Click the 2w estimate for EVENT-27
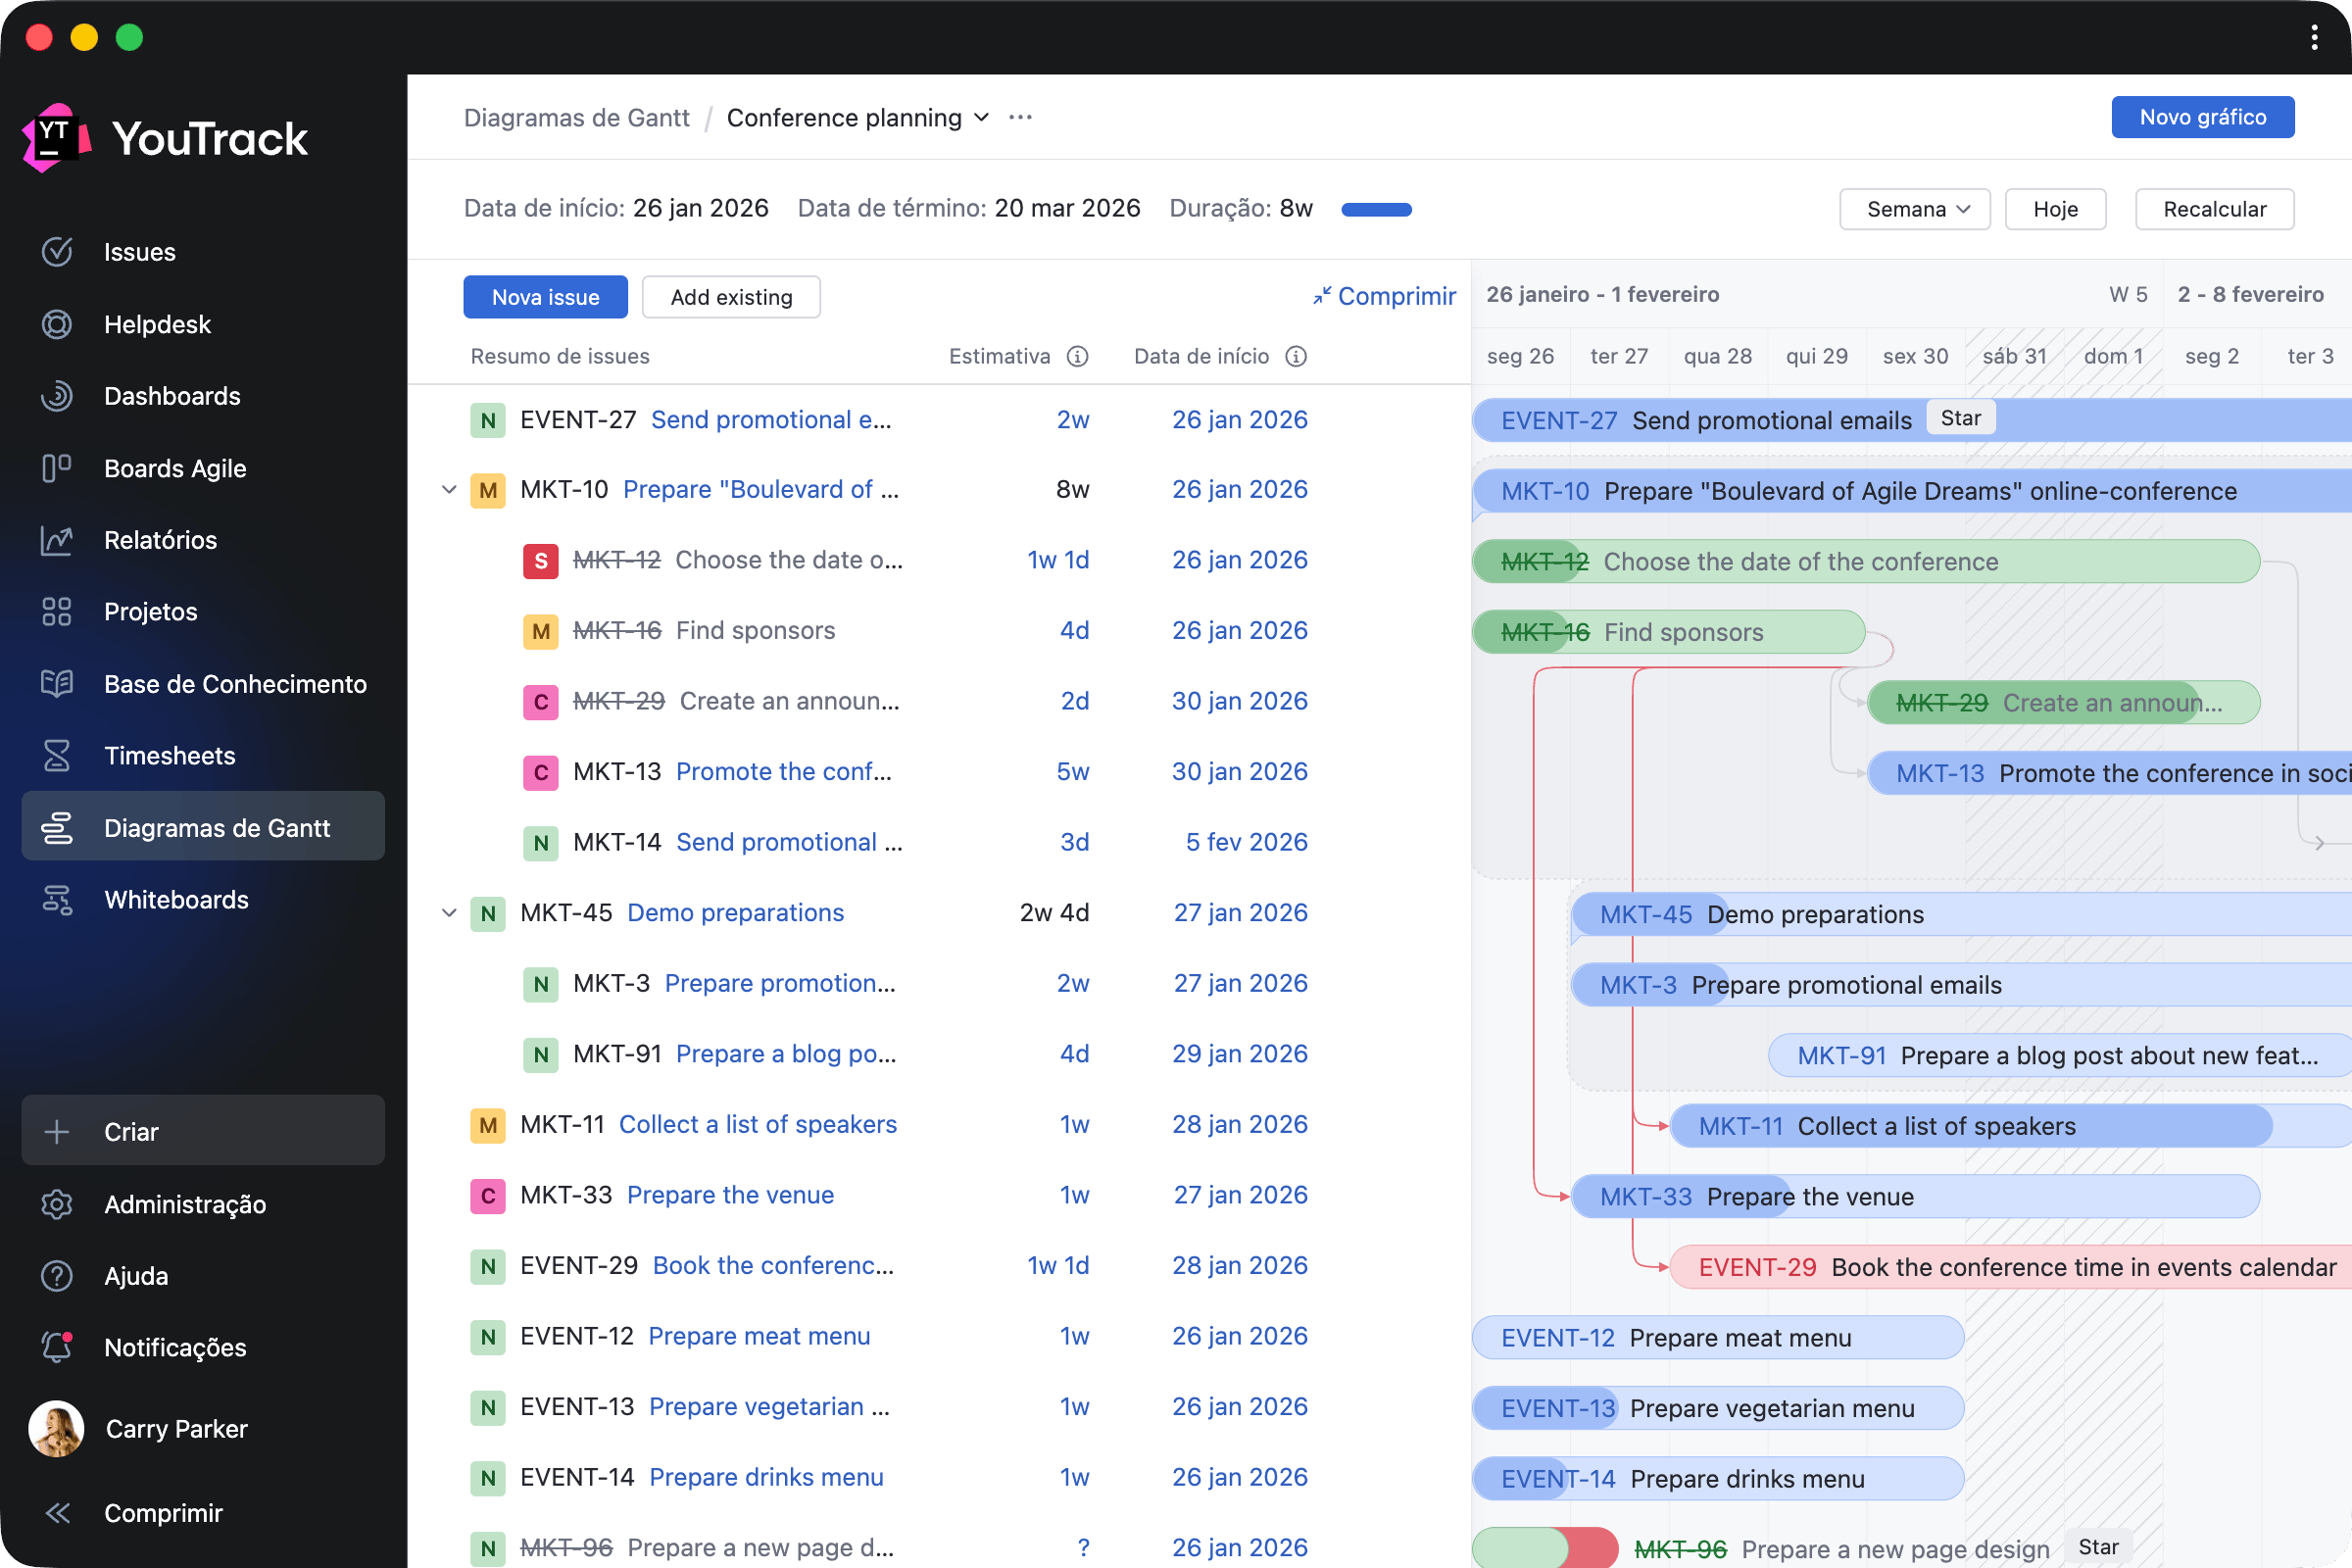The height and width of the screenshot is (1568, 2352). (1073, 420)
